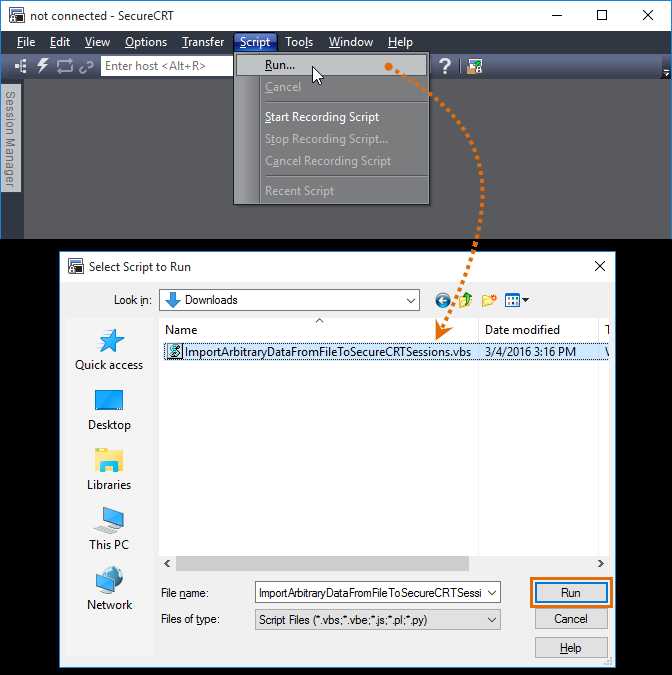Choose Start Recording Script
This screenshot has width=672, height=675.
coord(322,117)
